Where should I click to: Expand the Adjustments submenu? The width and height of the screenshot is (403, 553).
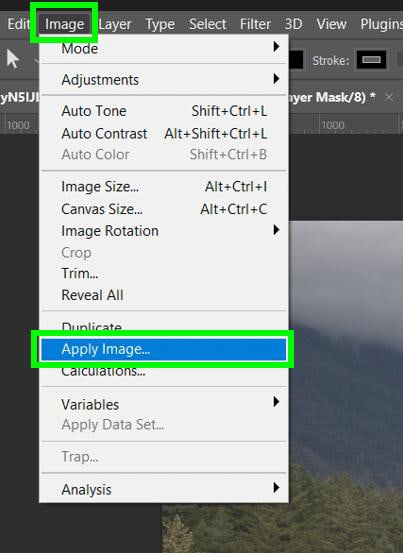point(164,80)
